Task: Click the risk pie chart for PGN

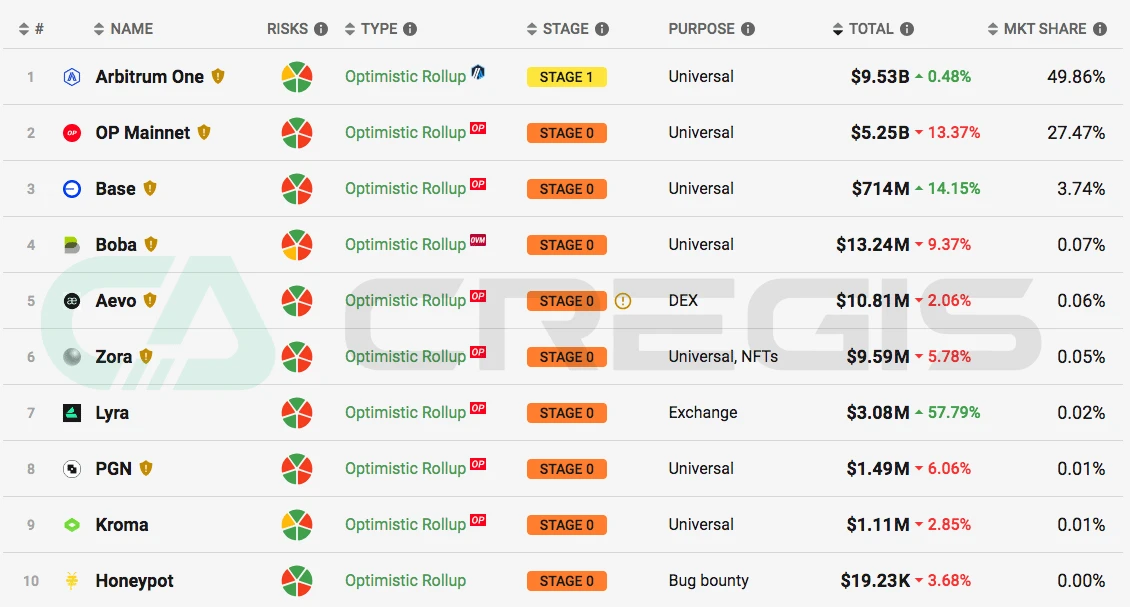Action: coord(296,469)
